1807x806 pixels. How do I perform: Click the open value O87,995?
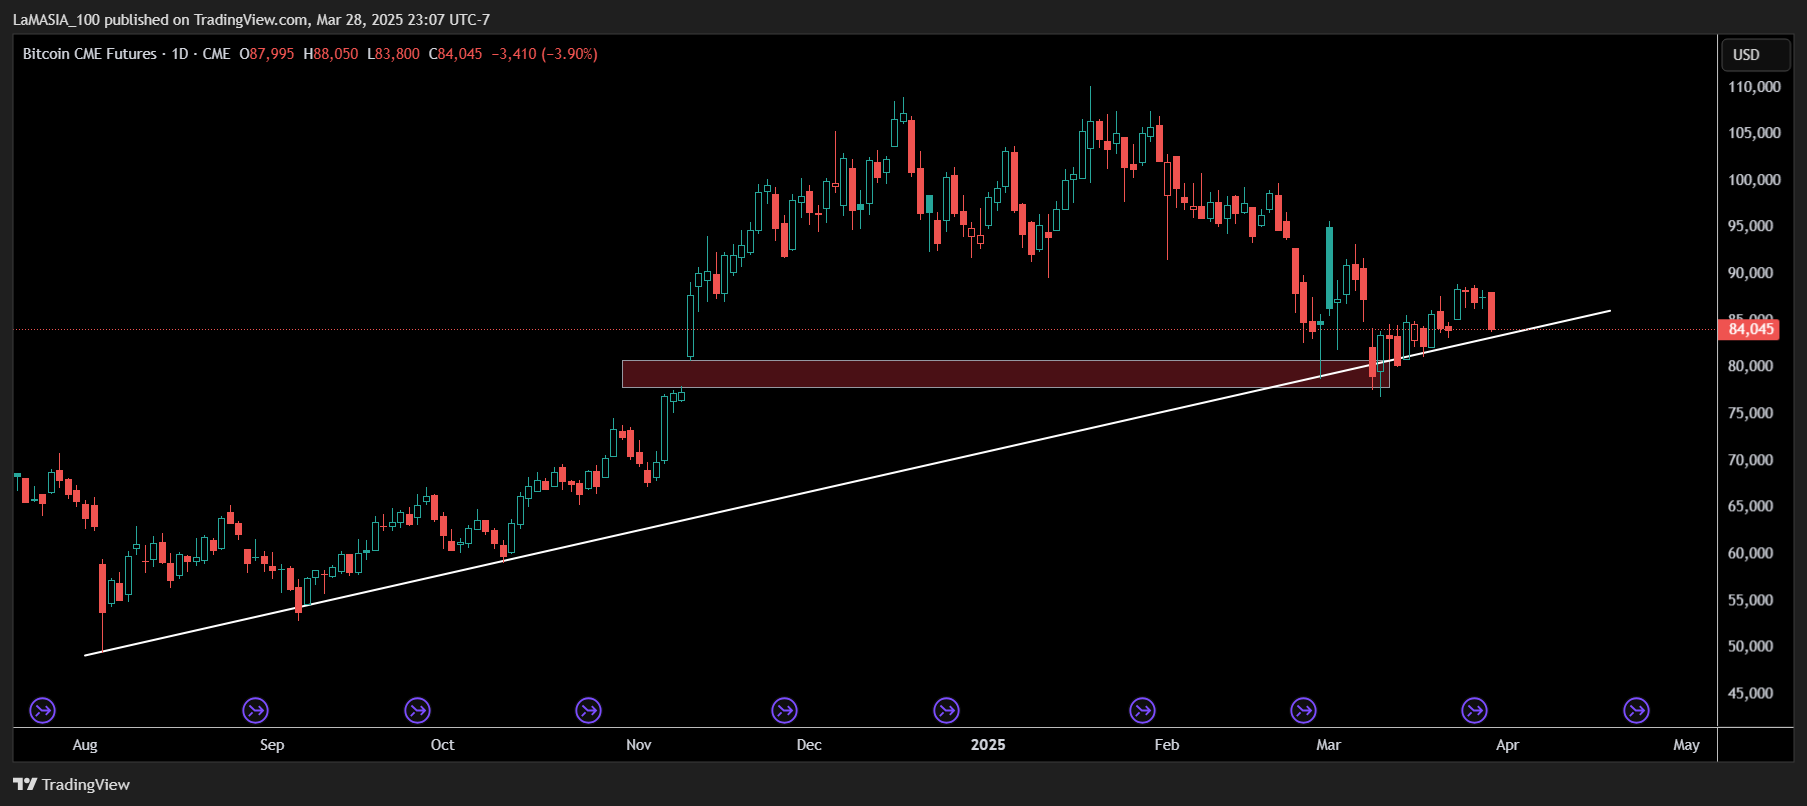267,54
